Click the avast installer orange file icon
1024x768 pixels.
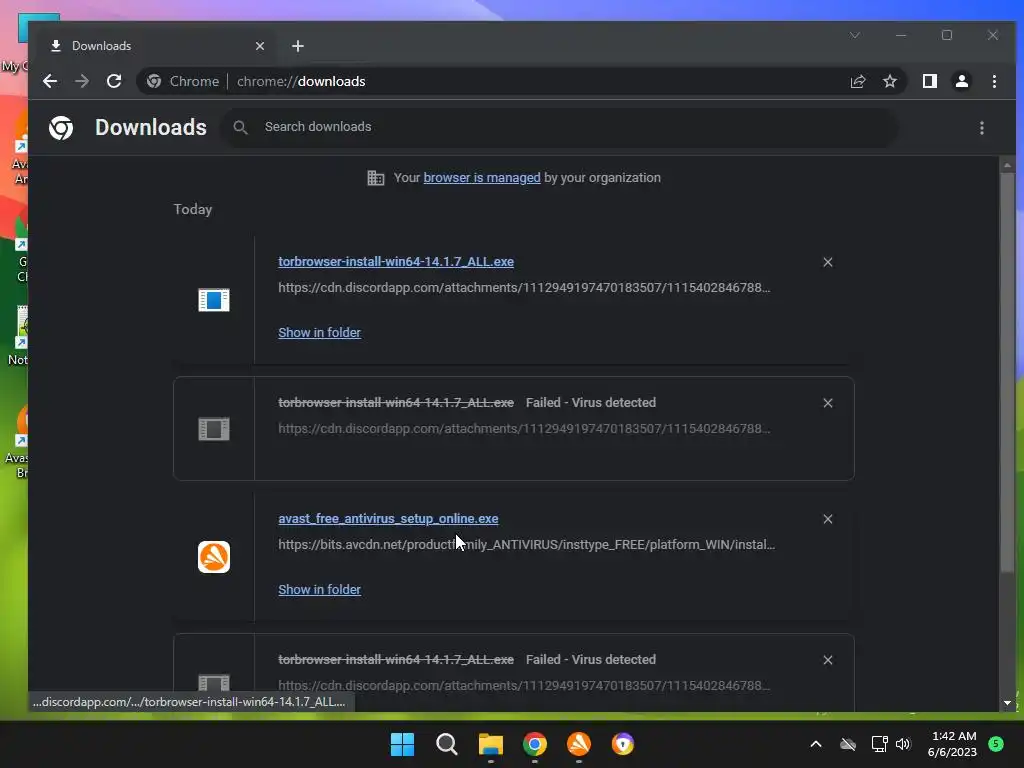pos(214,557)
